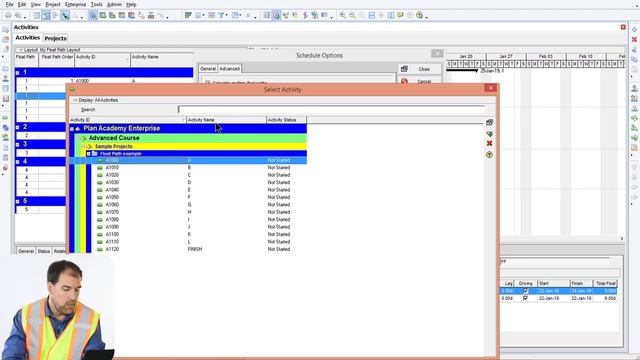This screenshot has width=640, height=360.
Task: Click the Help question icon in Select Activity
Action: point(489,155)
